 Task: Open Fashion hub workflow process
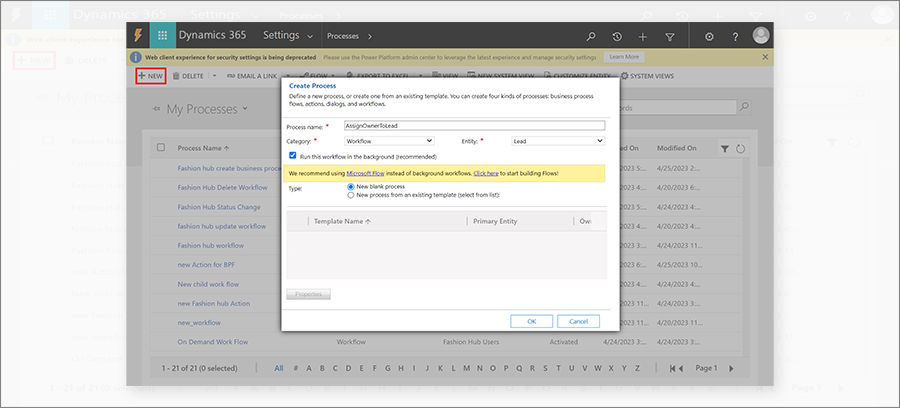point(211,246)
